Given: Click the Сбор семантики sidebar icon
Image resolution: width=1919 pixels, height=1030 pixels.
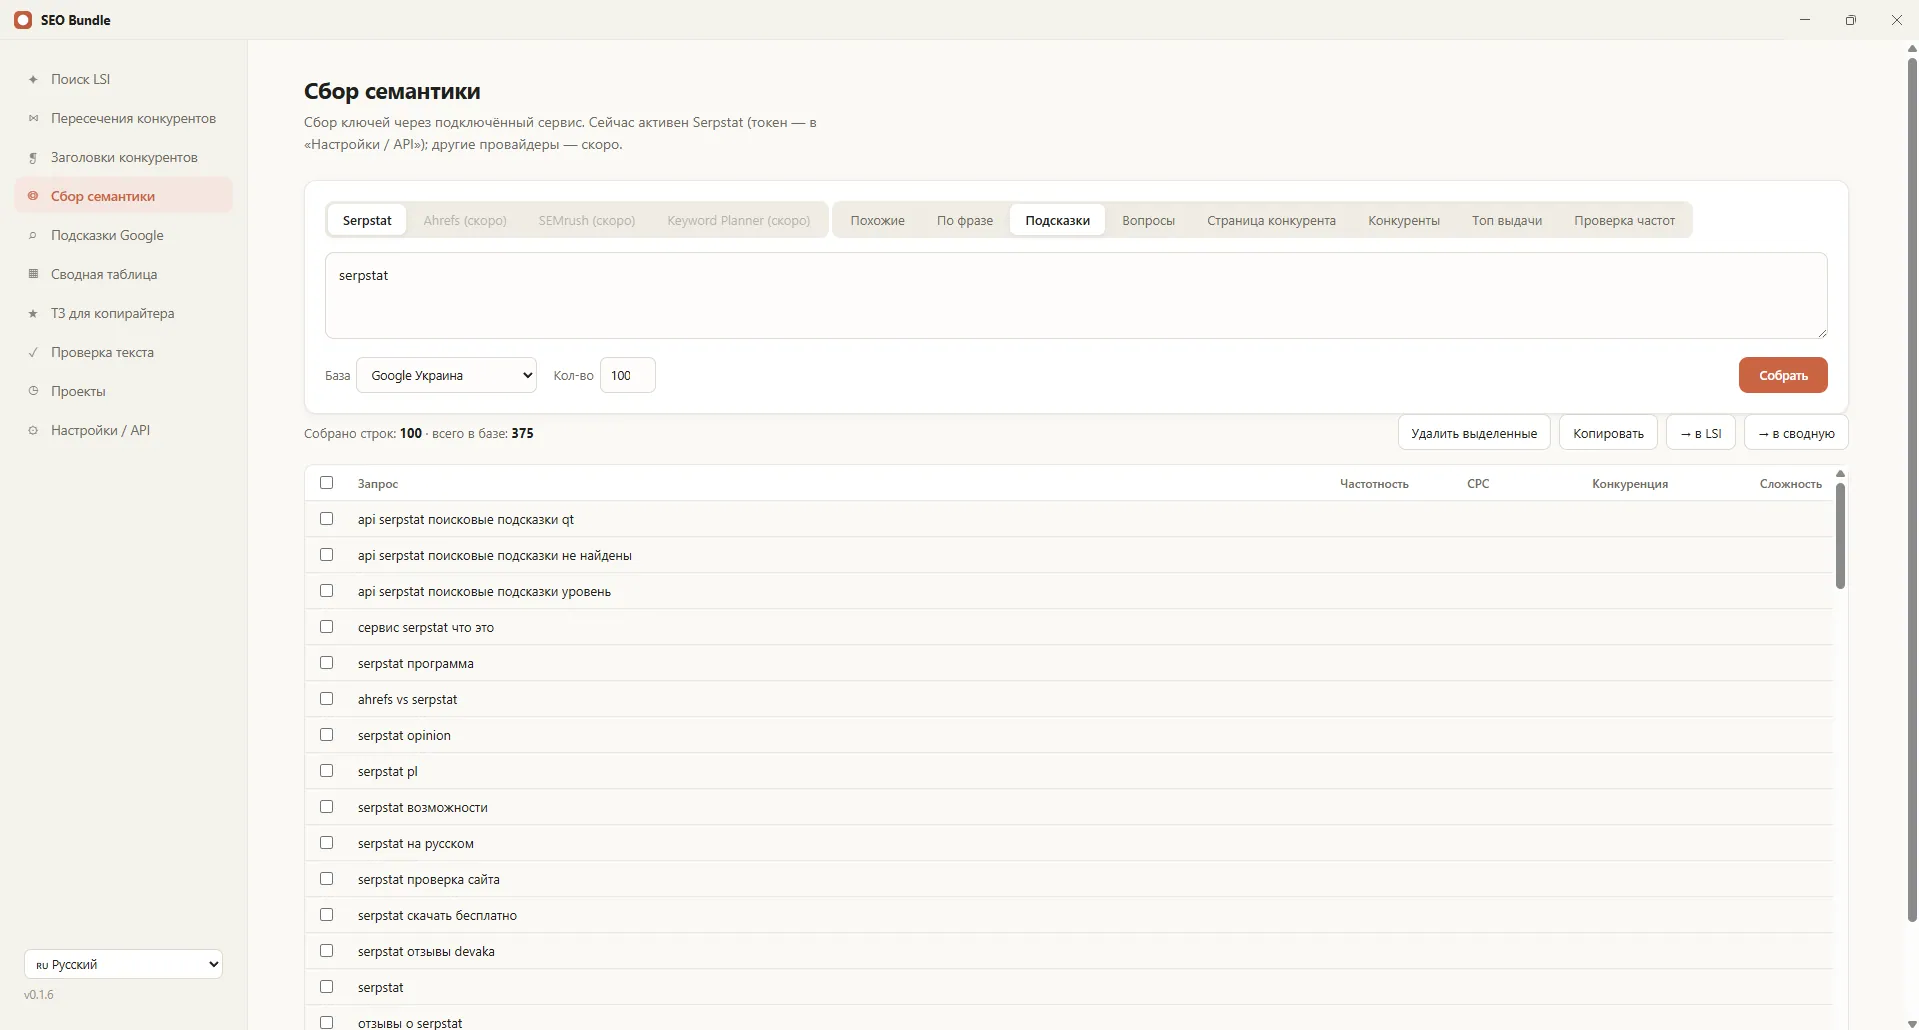Looking at the screenshot, I should [x=33, y=196].
